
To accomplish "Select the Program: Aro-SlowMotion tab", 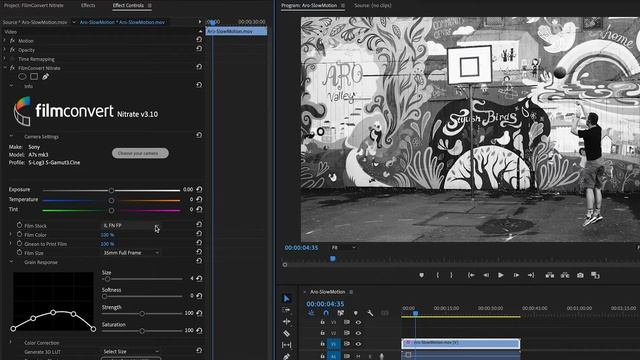I will click(x=309, y=5).
